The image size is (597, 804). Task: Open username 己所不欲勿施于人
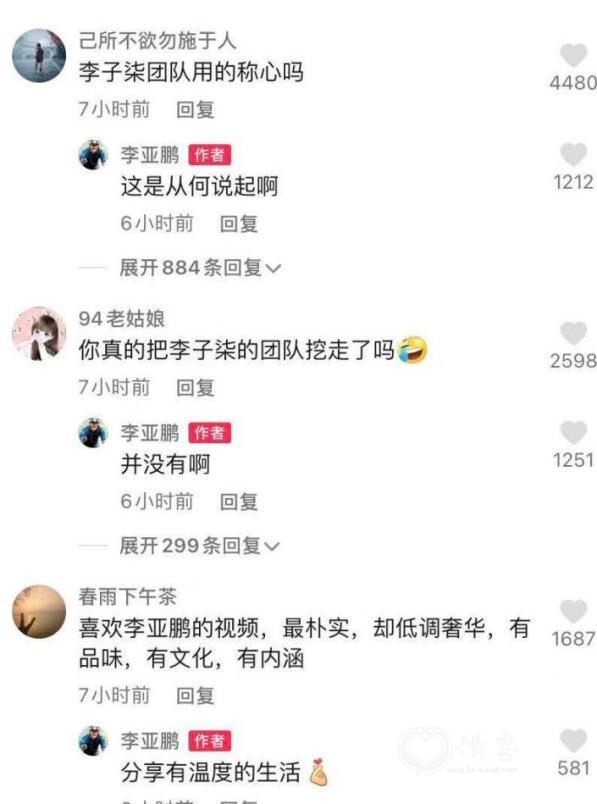[157, 41]
